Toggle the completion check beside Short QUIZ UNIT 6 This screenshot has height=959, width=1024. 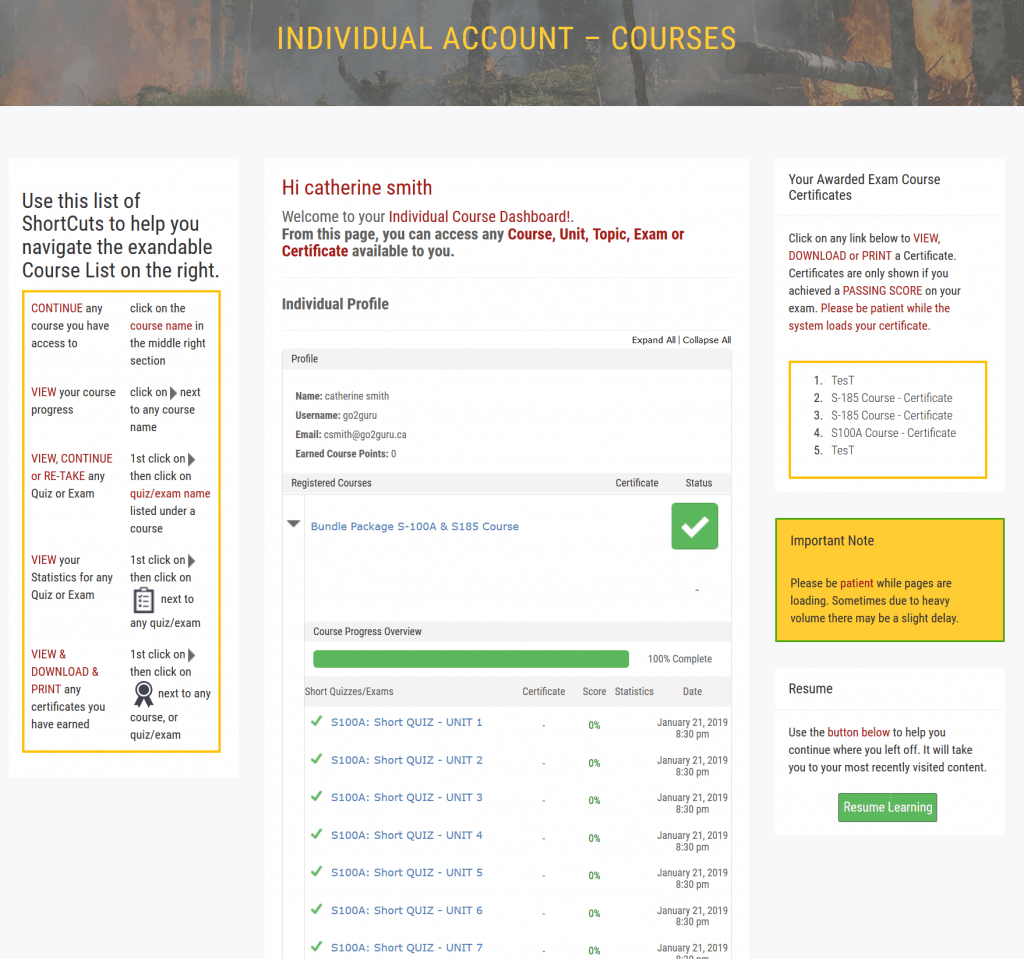point(319,910)
